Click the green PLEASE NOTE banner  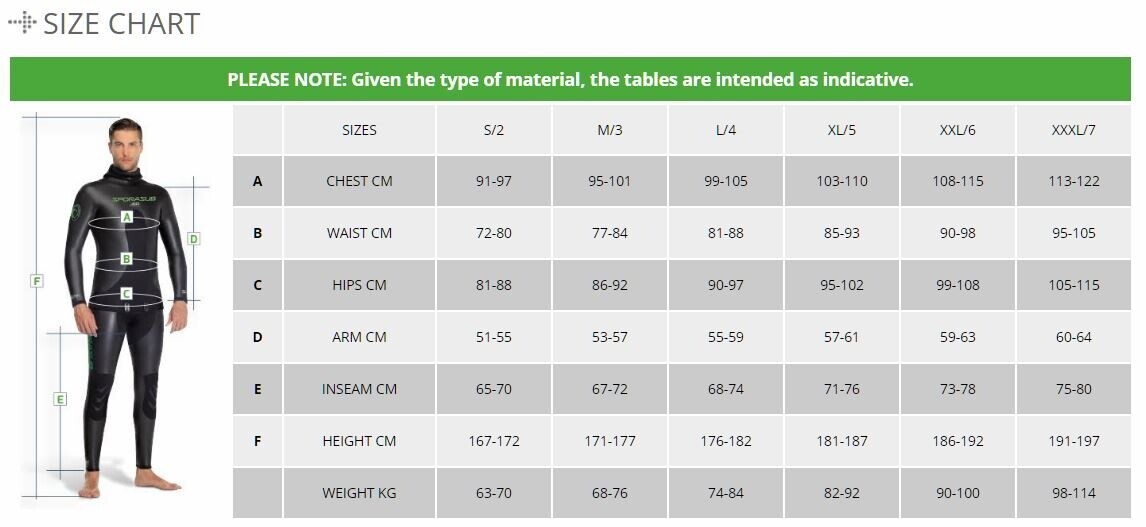[x=570, y=79]
